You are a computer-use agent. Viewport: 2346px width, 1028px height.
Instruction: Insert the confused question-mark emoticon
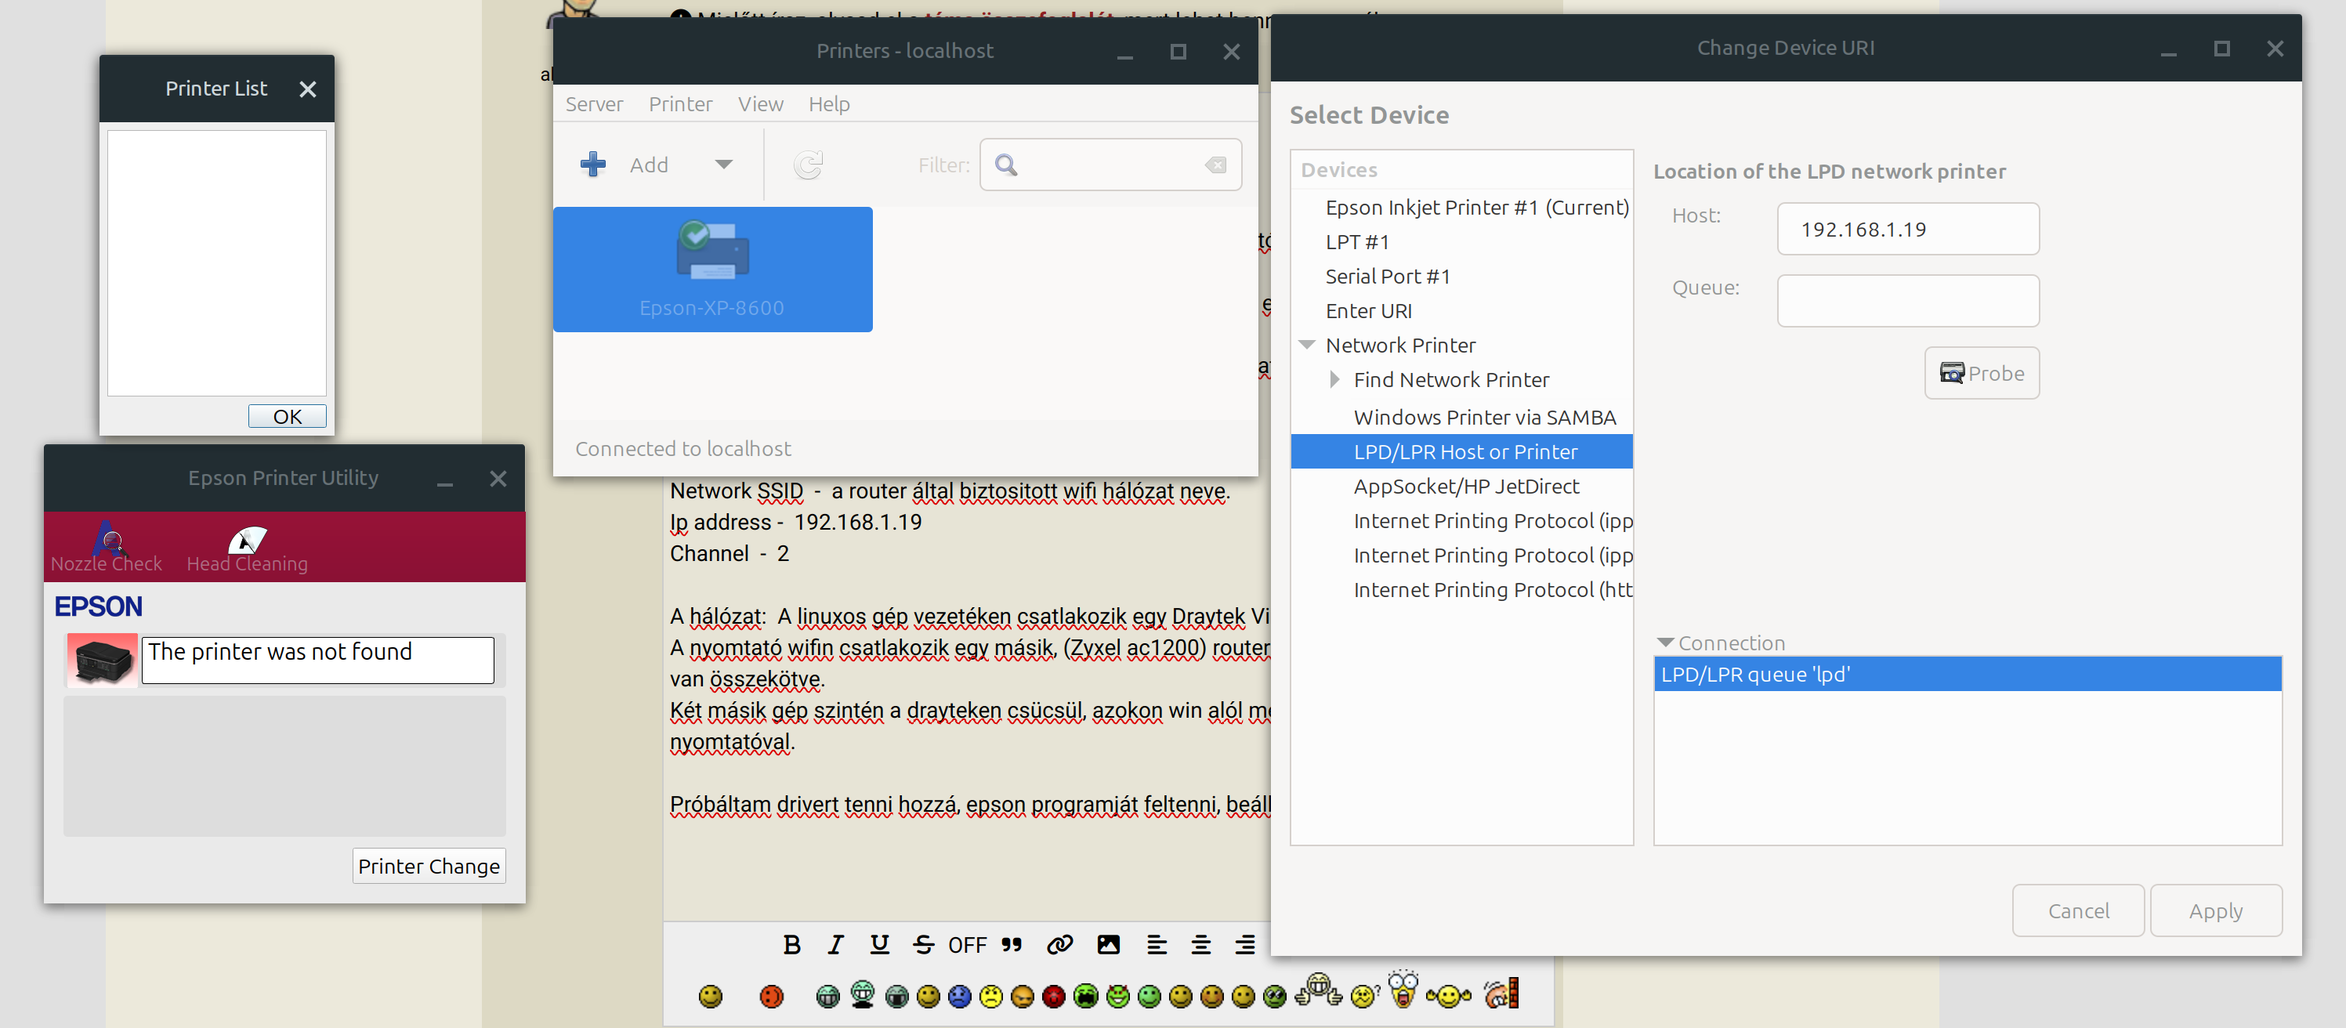point(1364,995)
